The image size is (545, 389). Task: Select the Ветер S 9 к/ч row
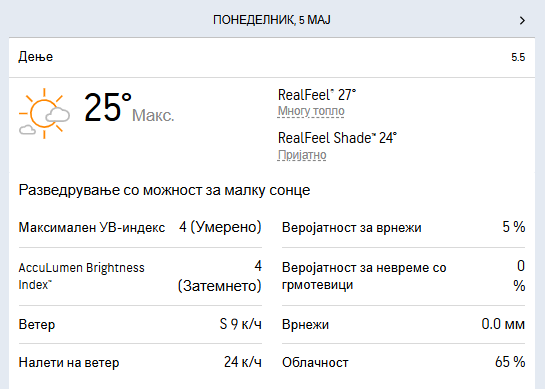tap(140, 324)
